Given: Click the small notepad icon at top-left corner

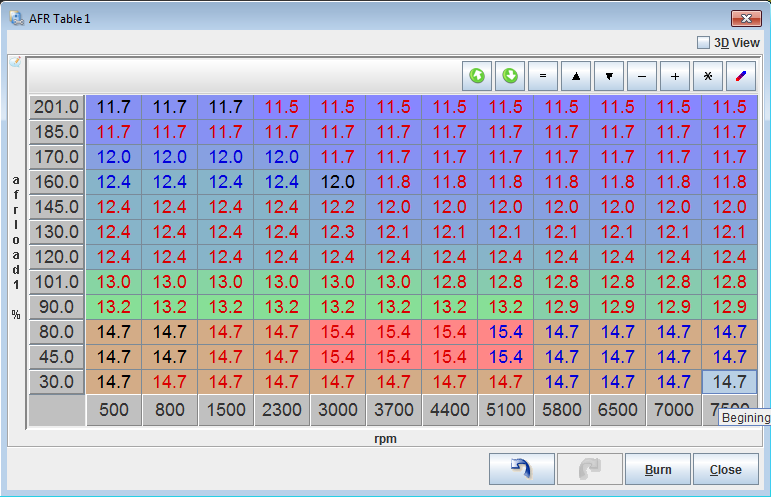Looking at the screenshot, I should [15, 62].
